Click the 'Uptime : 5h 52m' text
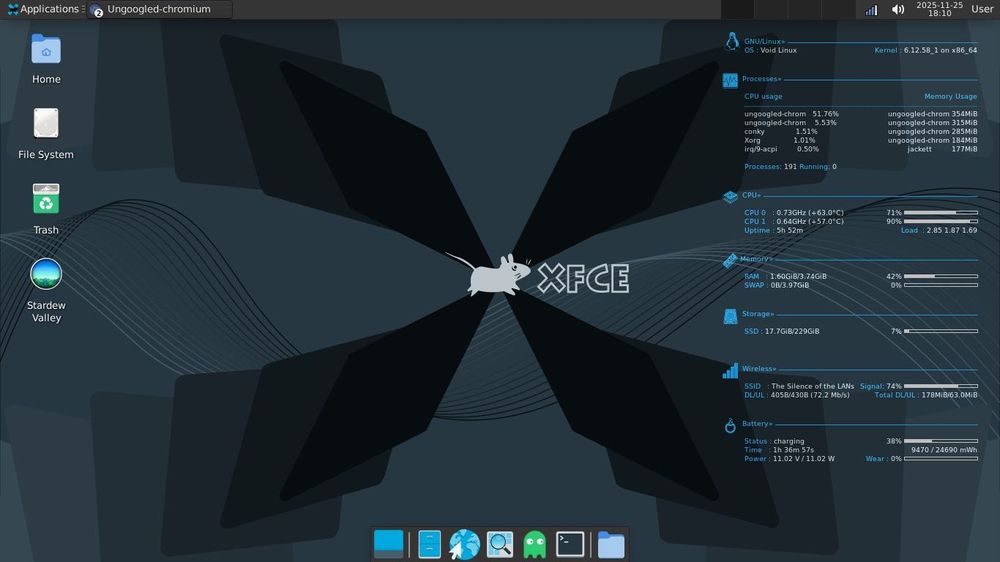1000x562 pixels. pos(774,230)
